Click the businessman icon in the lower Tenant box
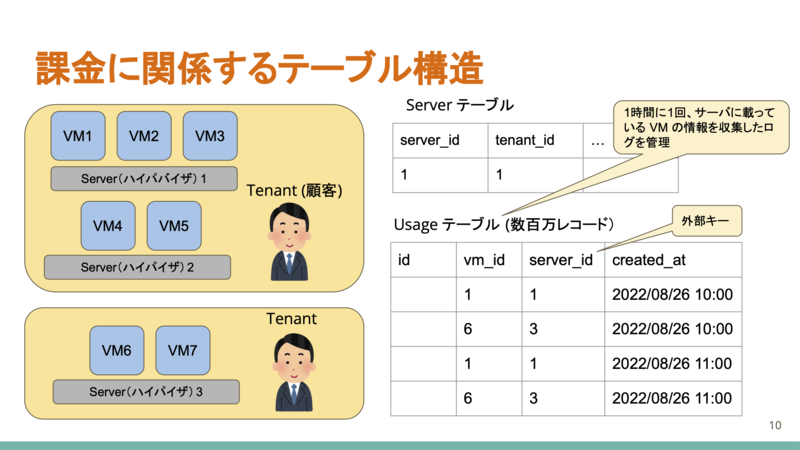Viewport: 800px width, 450px height. (x=294, y=372)
